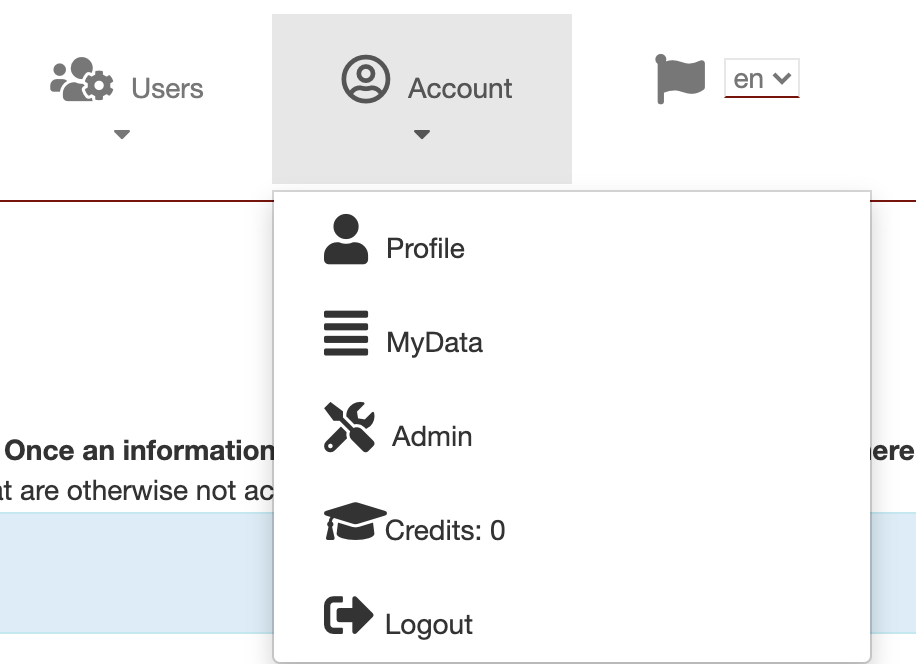This screenshot has width=916, height=664.
Task: Open the language selector set to en
Action: [x=762, y=77]
